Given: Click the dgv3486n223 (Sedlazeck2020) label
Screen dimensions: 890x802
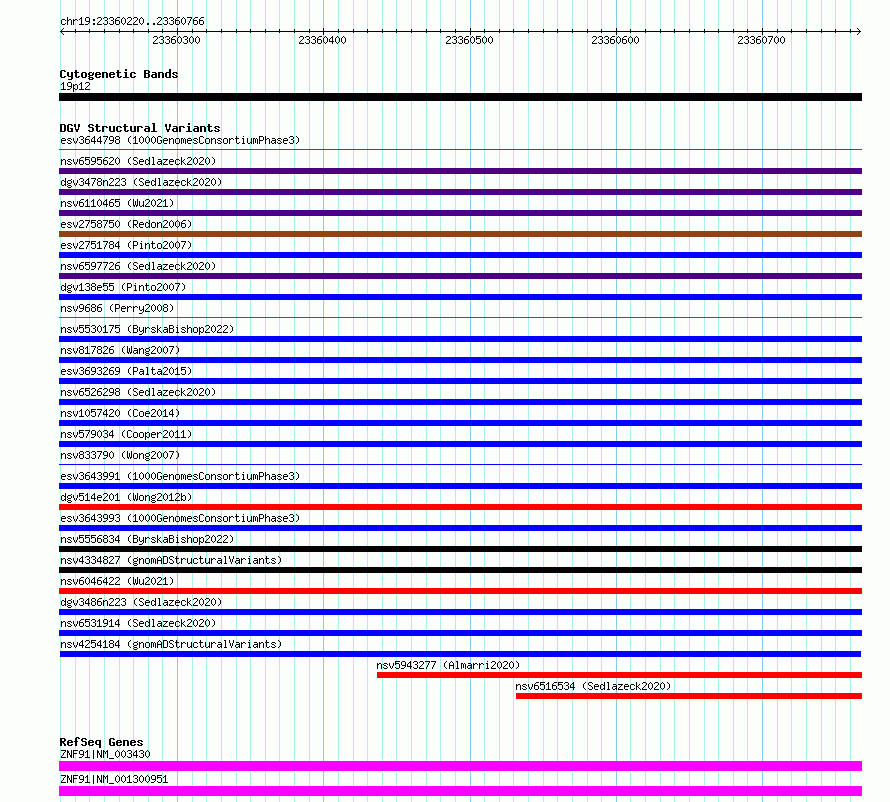Looking at the screenshot, I should tap(141, 602).
